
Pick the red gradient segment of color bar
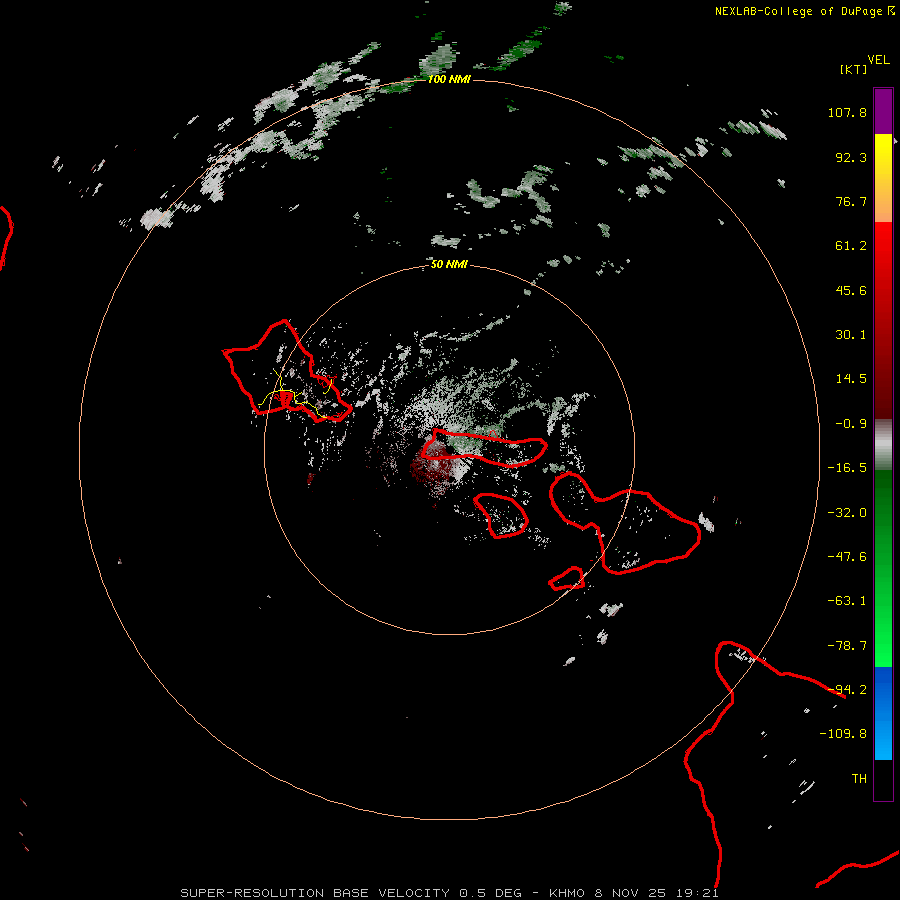pyautogui.click(x=883, y=320)
